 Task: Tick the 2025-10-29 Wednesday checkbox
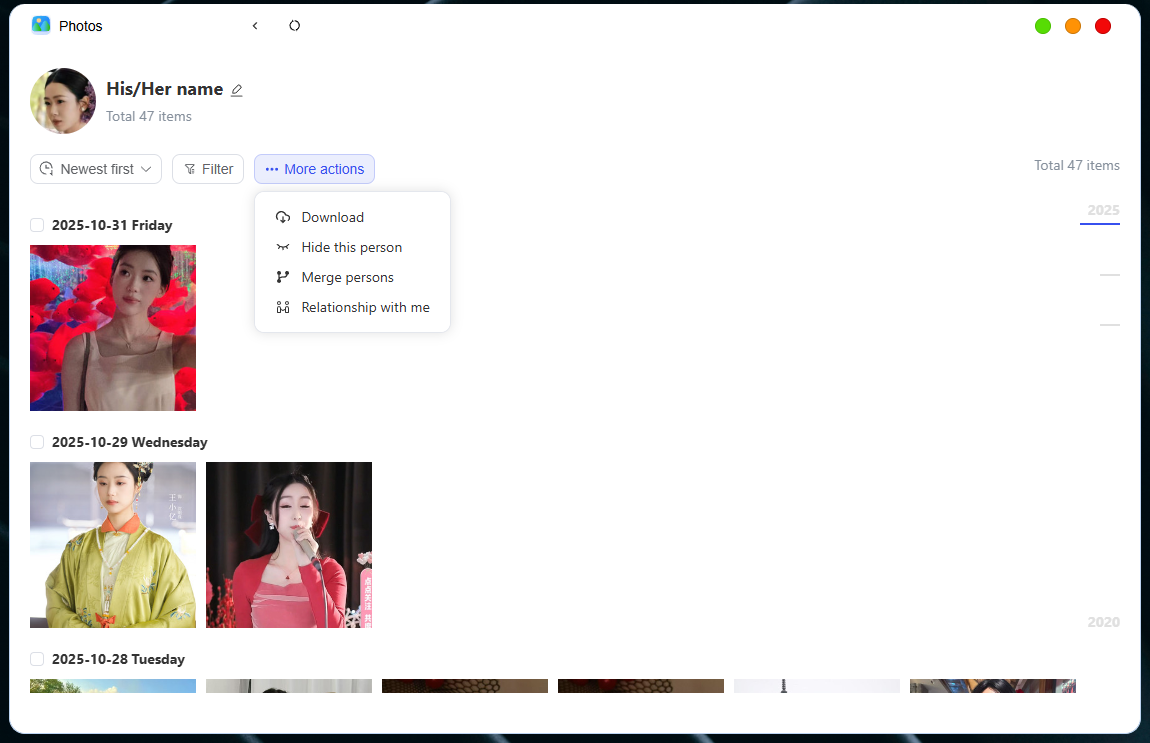[x=37, y=442]
